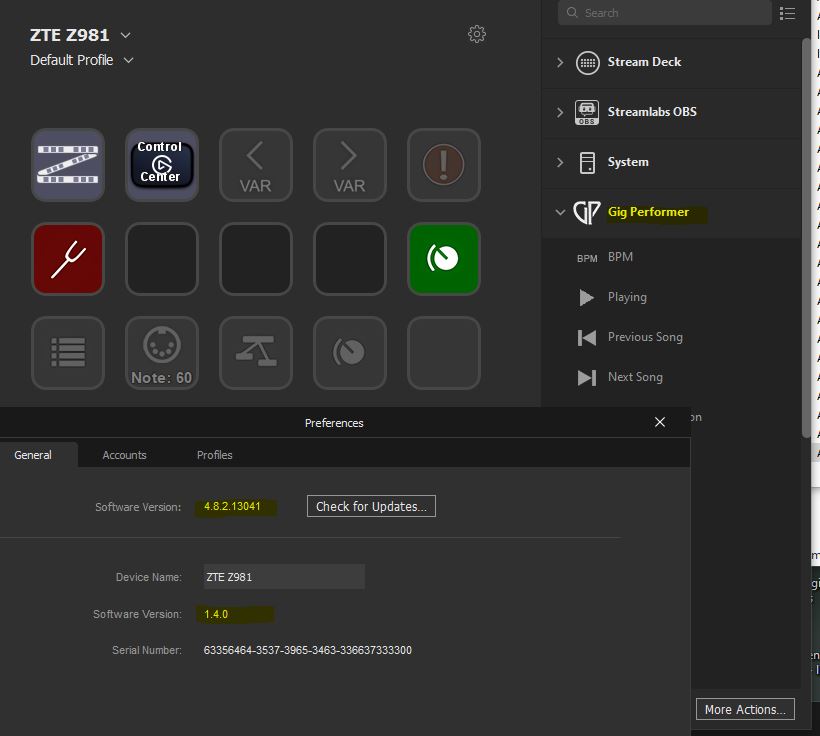Expand the Streamlabs OBS category
The width and height of the screenshot is (820, 736).
click(560, 112)
